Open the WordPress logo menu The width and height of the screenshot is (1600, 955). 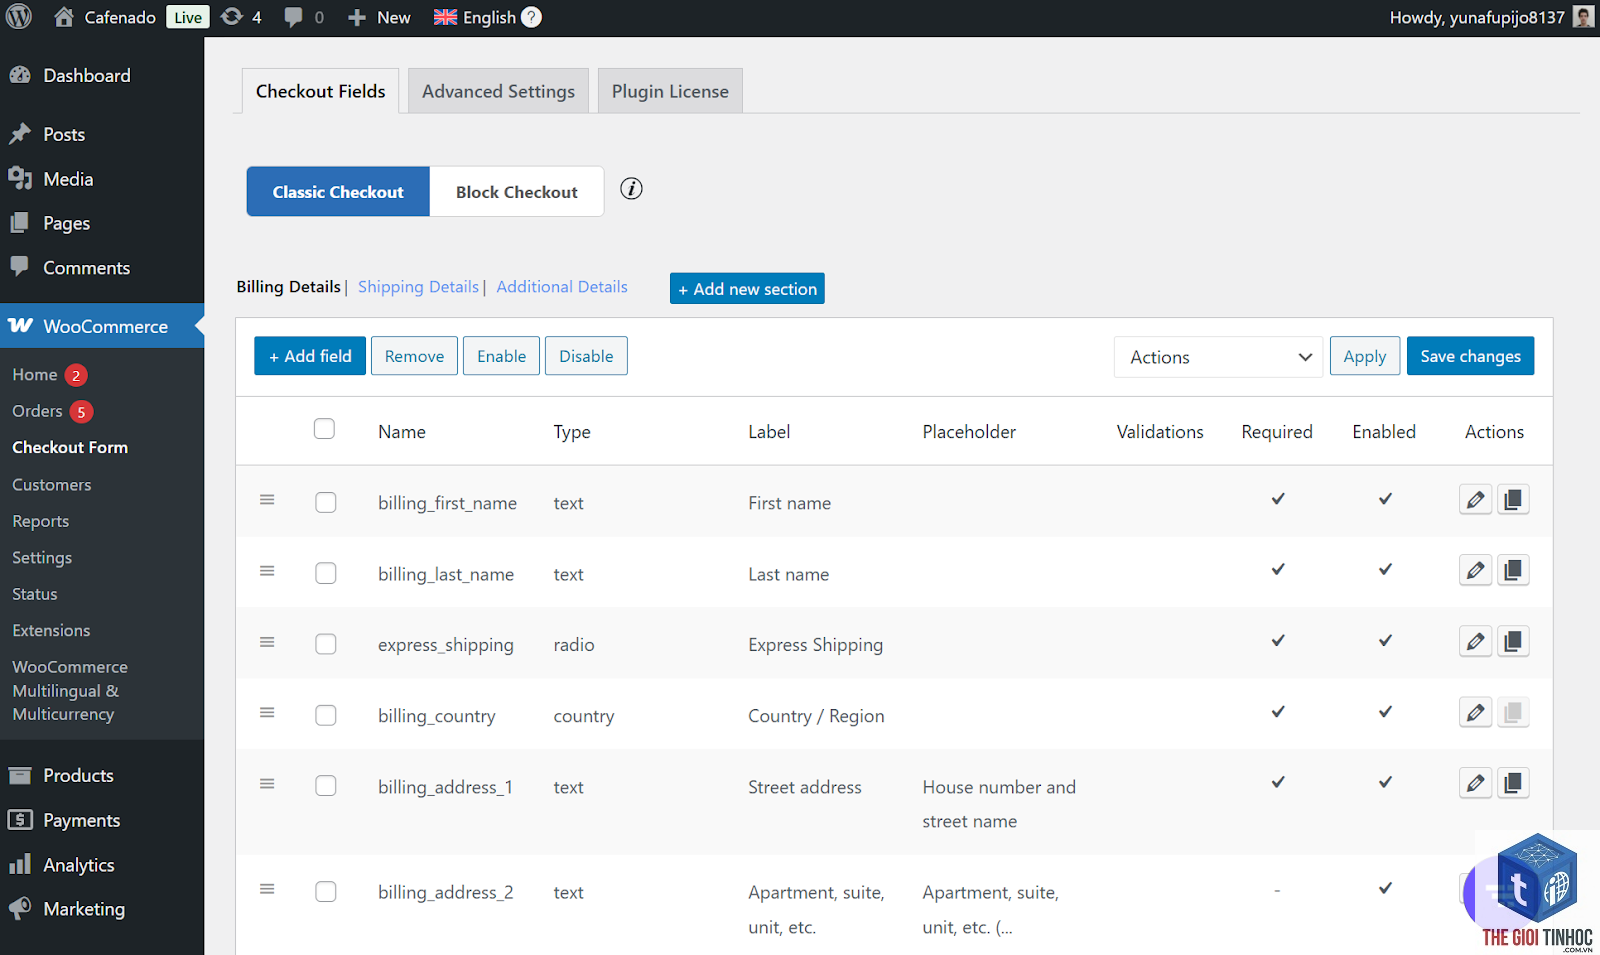19,17
